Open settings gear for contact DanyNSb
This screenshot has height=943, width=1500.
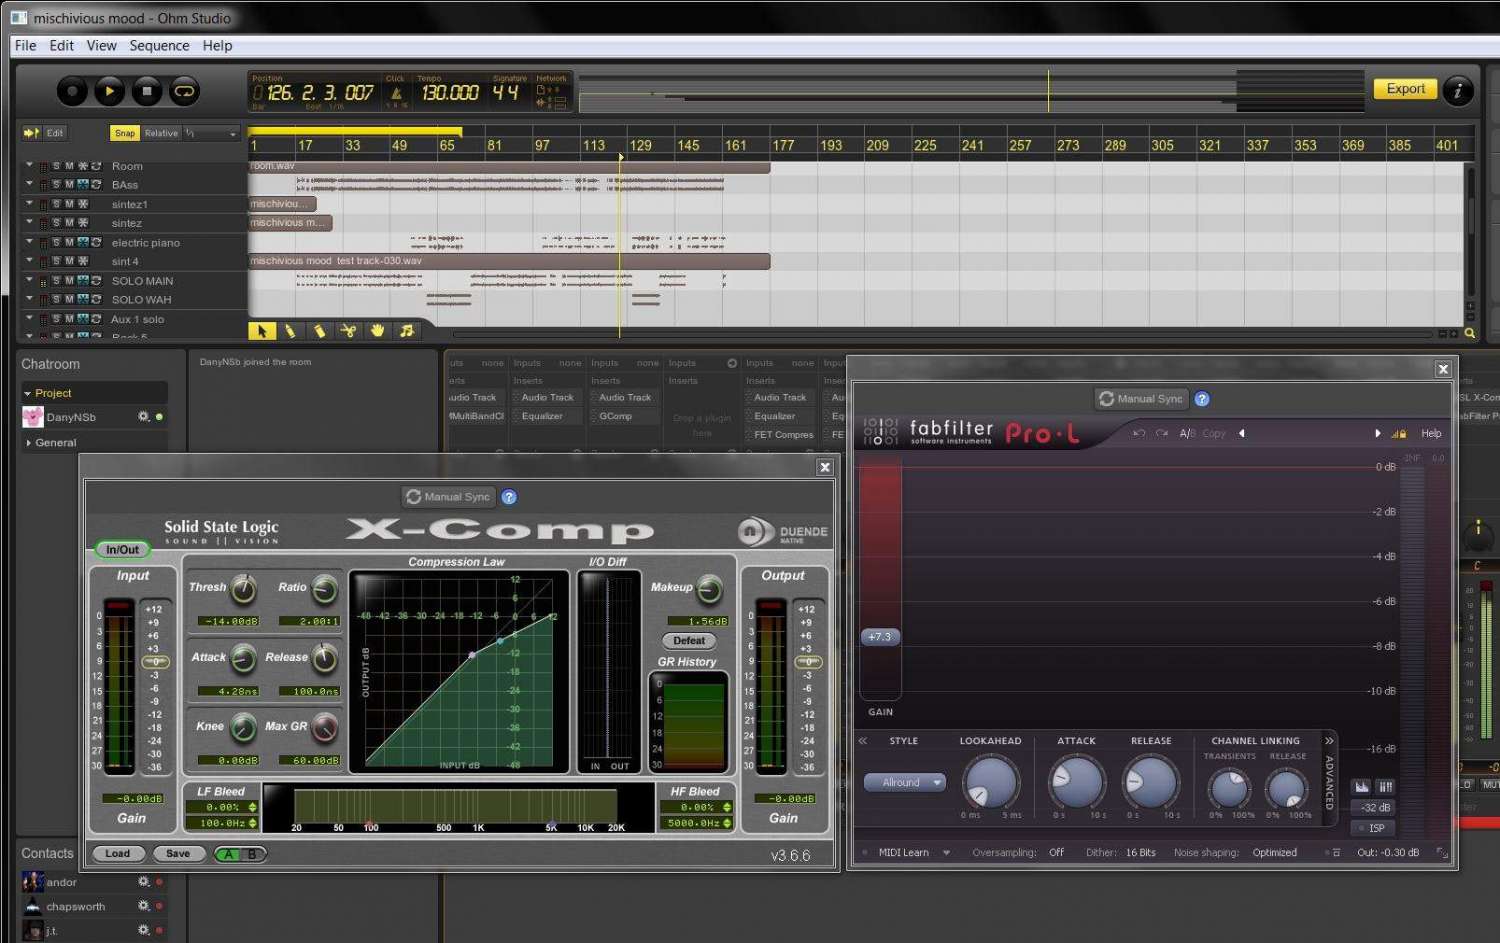click(x=143, y=416)
